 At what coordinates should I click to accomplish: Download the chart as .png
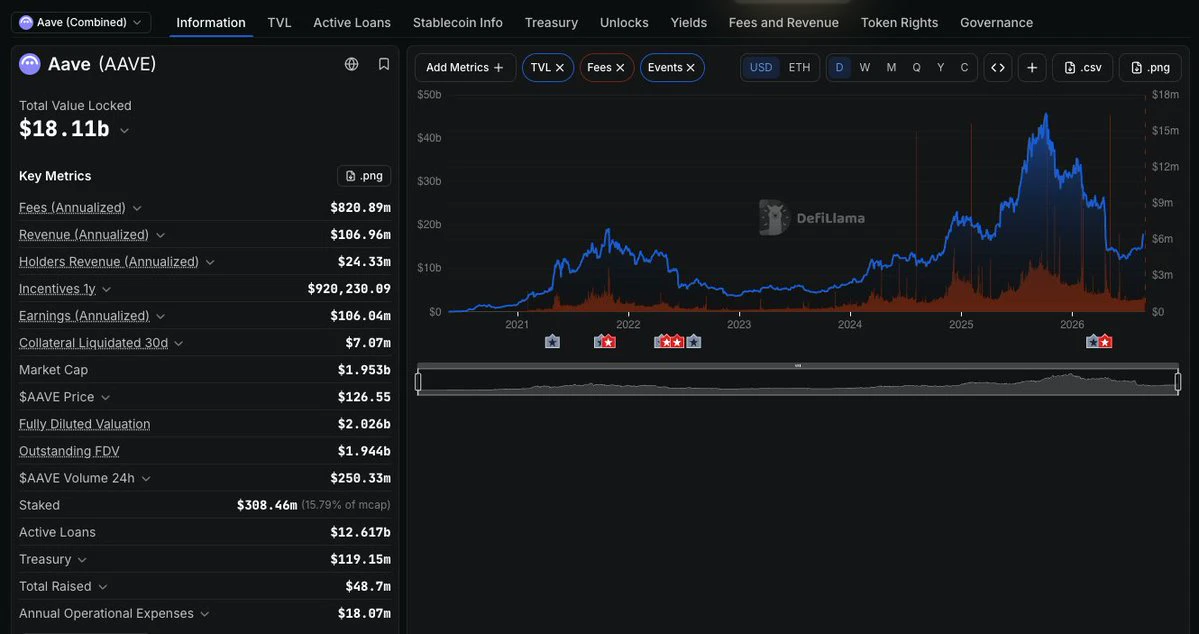(x=1150, y=67)
